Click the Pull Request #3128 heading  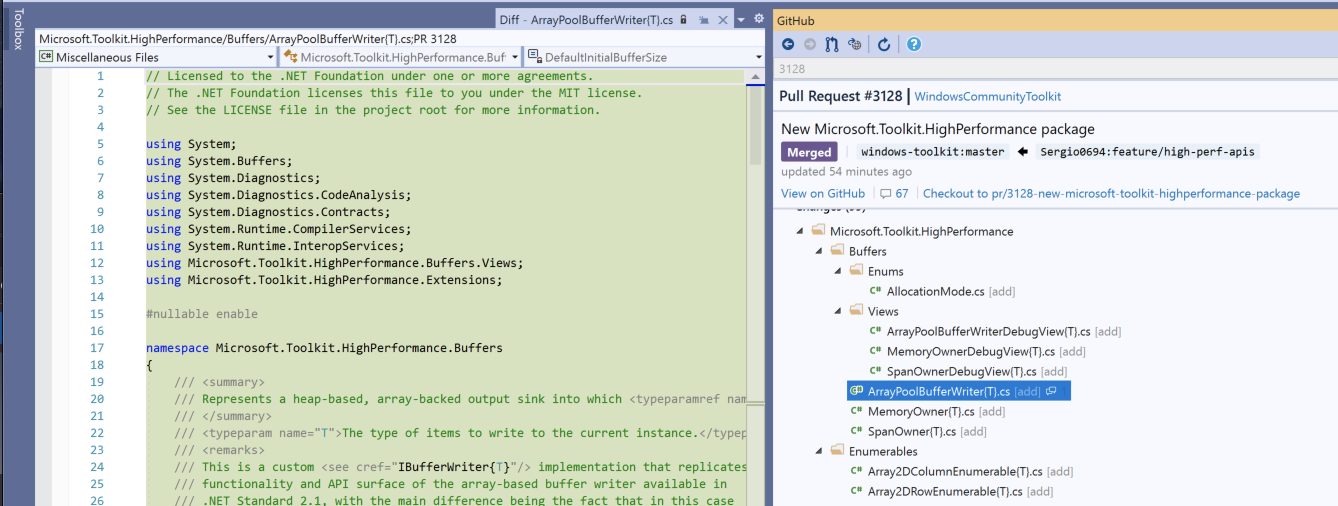[x=842, y=96]
